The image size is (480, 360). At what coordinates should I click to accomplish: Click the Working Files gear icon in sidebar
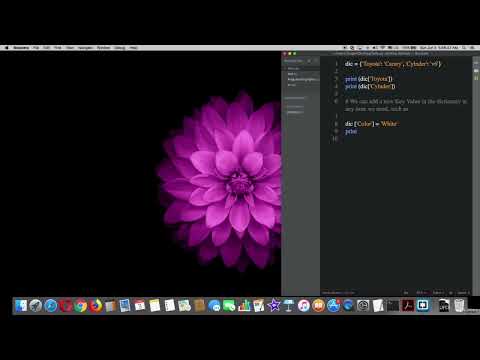[309, 61]
